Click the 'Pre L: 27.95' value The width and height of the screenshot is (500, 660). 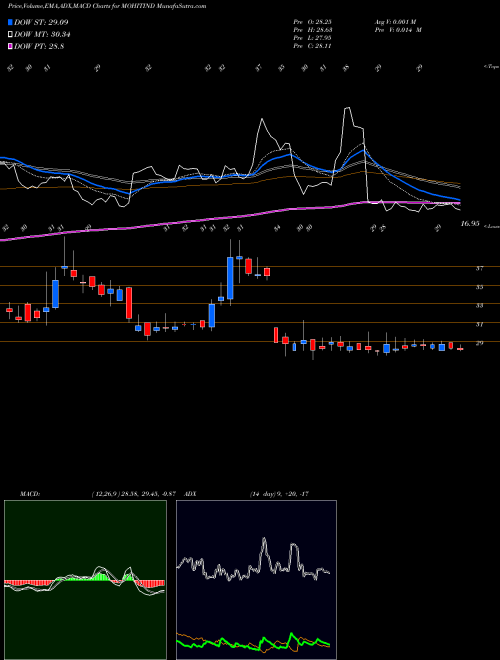click(x=313, y=38)
